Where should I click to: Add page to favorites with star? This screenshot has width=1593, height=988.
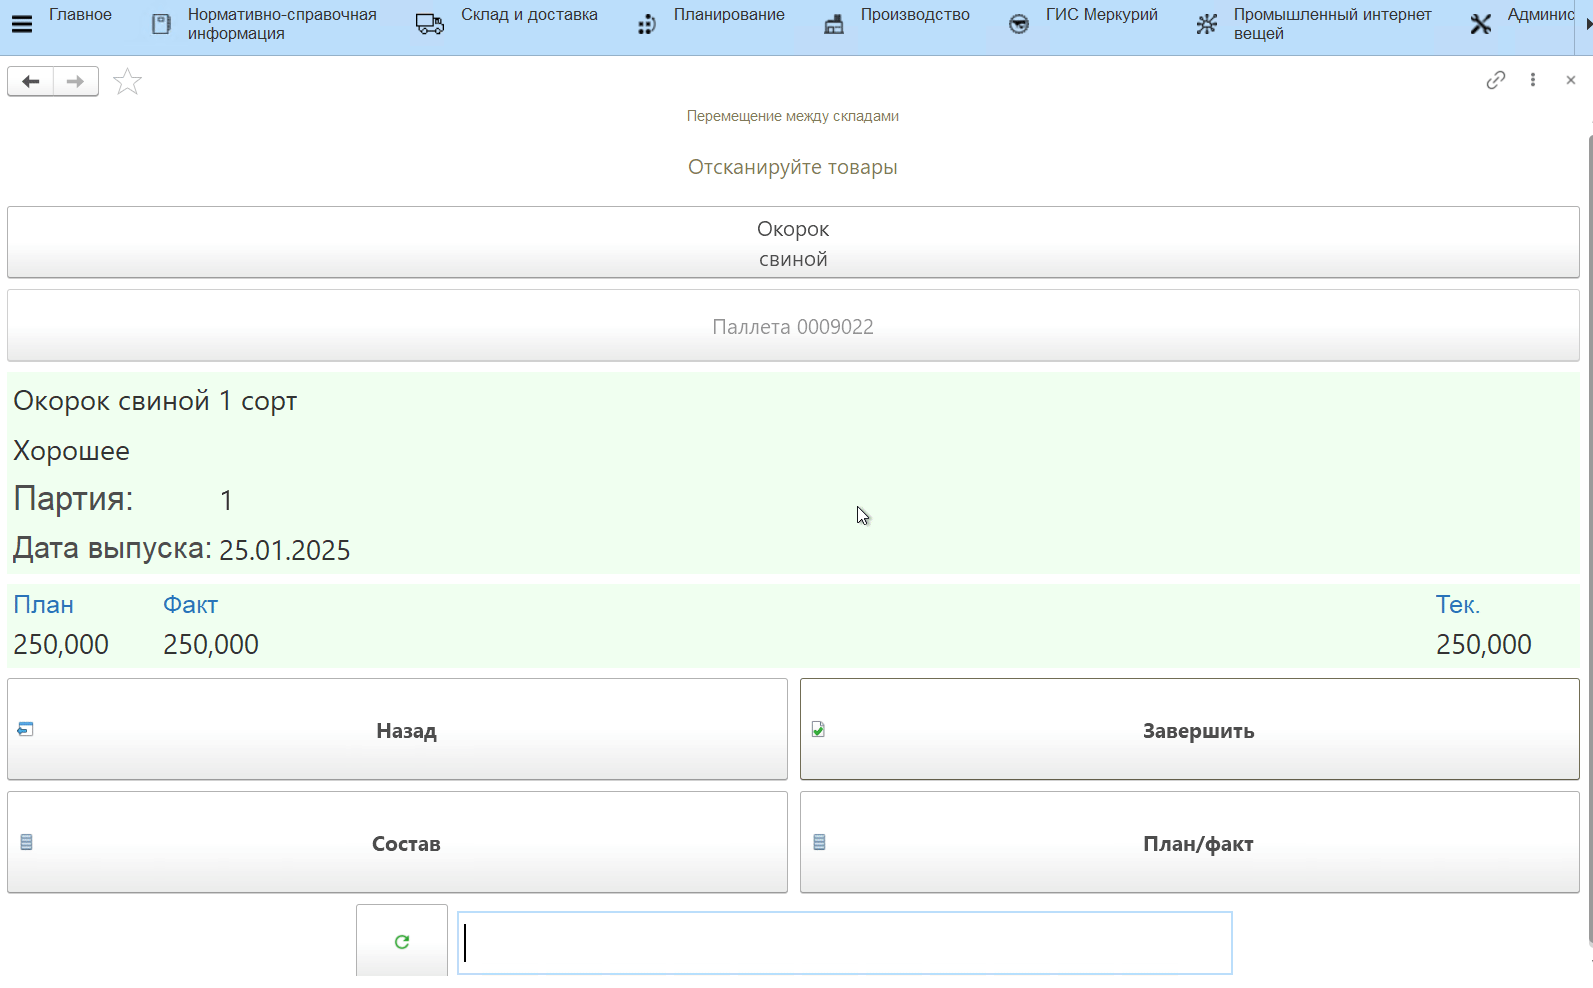127,82
